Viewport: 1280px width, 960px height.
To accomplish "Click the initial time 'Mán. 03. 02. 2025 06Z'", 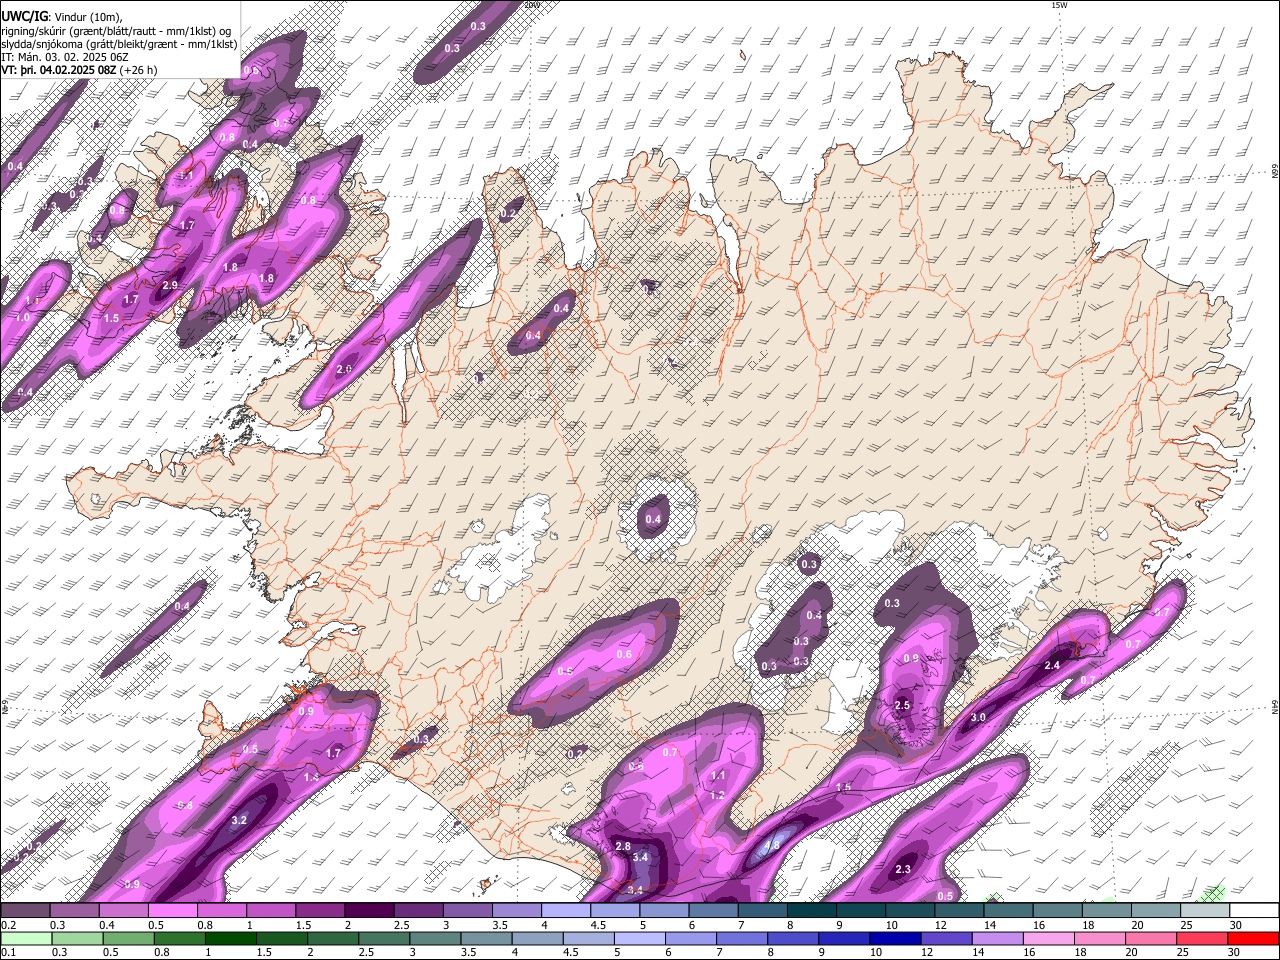I will tap(72, 57).
